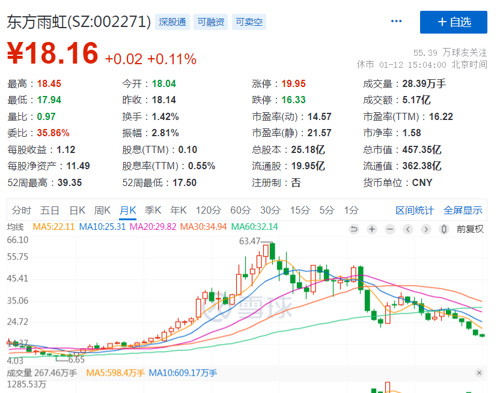Show the 1分 interval chart

(x=351, y=210)
